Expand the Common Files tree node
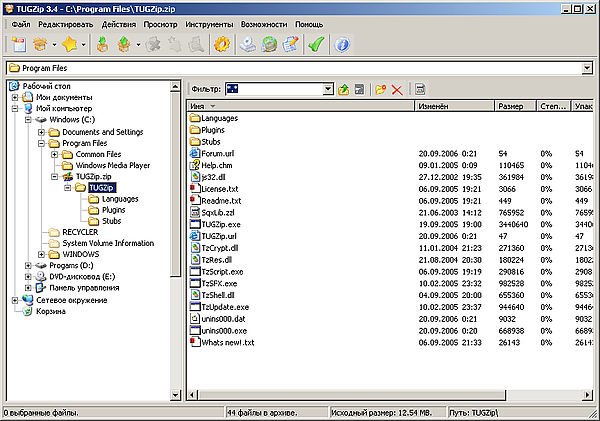 (54, 154)
